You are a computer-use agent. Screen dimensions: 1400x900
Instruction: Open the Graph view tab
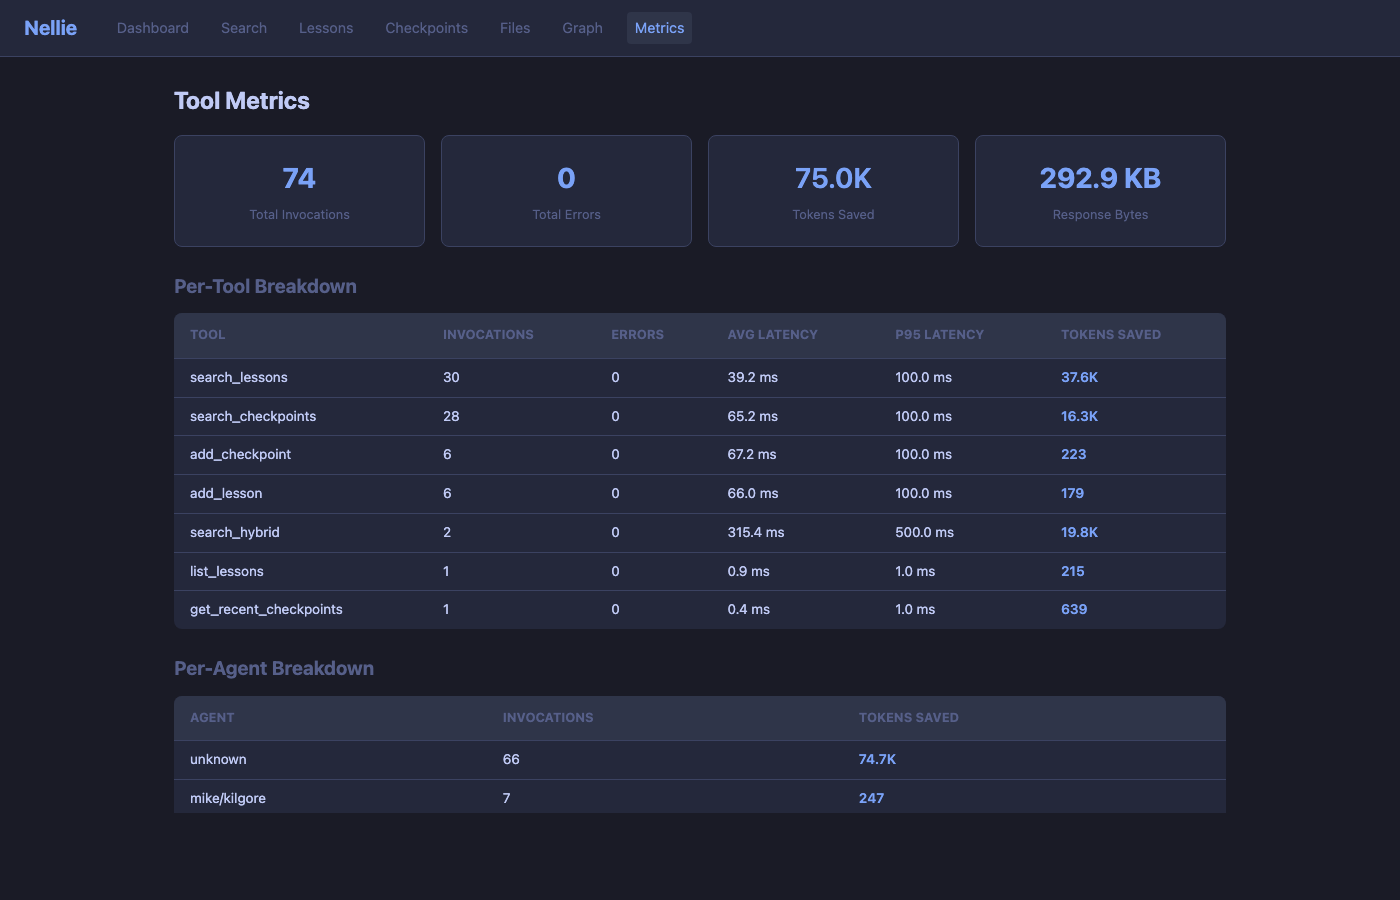coord(582,28)
